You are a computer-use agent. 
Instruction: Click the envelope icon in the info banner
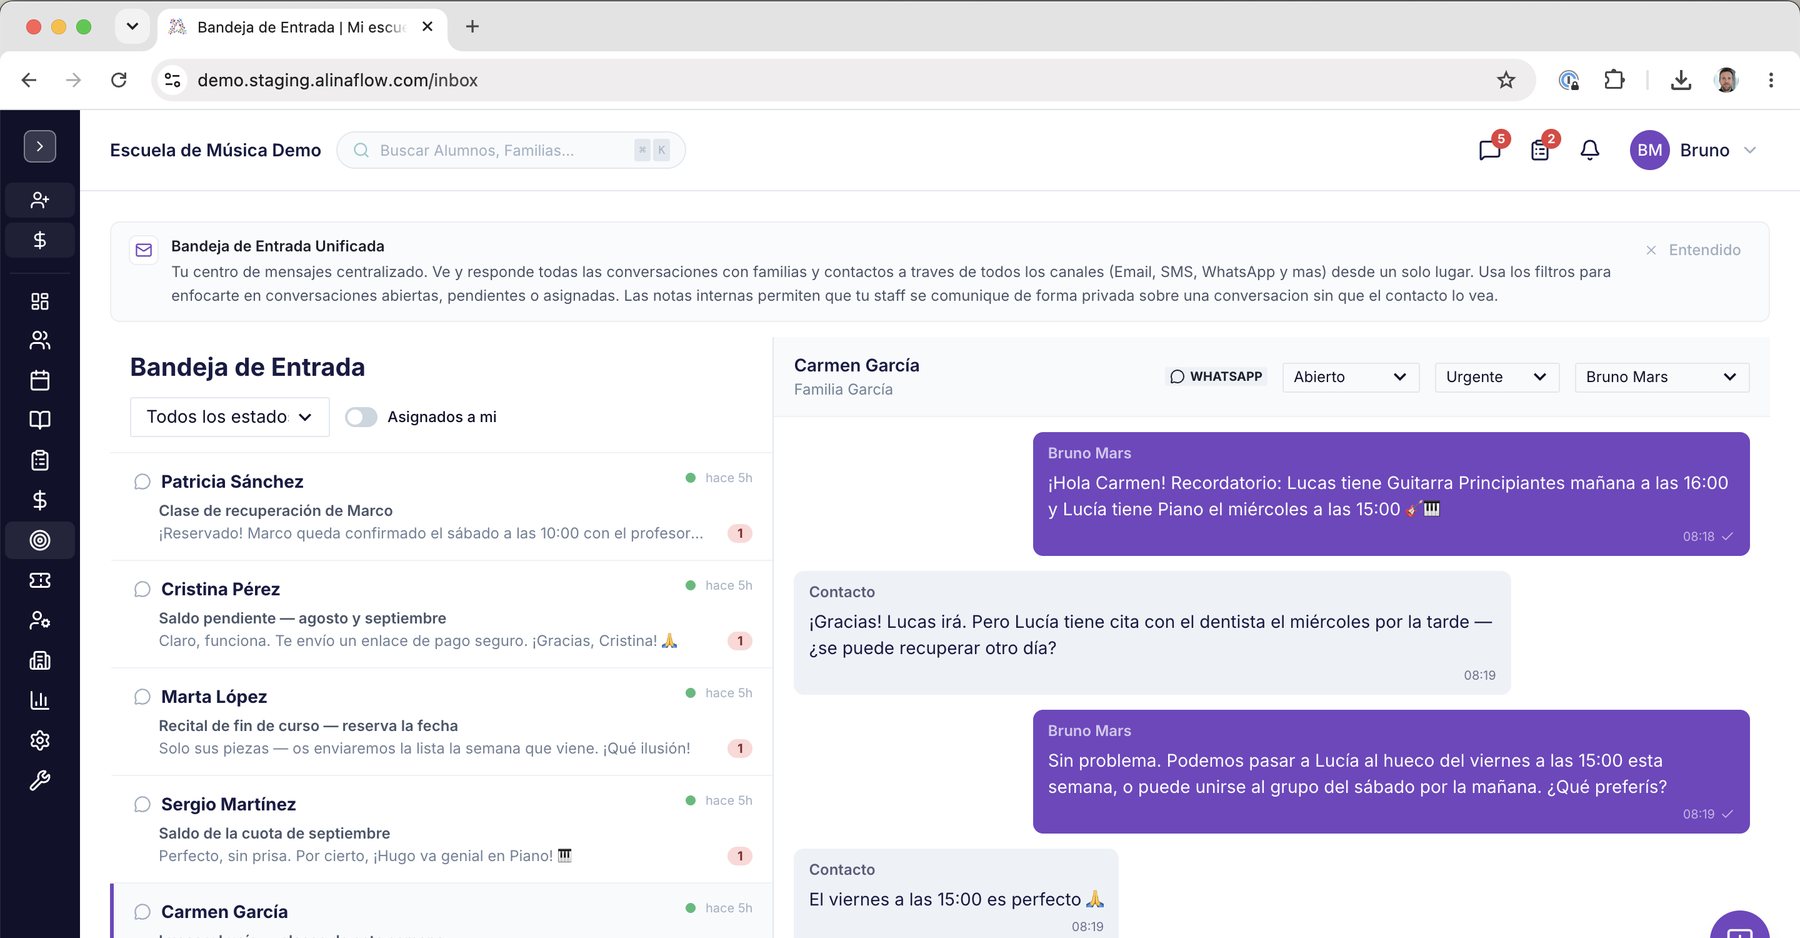[144, 250]
